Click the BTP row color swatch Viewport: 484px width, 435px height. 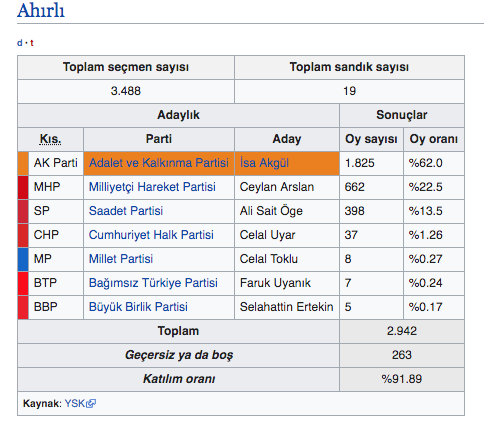click(x=23, y=283)
